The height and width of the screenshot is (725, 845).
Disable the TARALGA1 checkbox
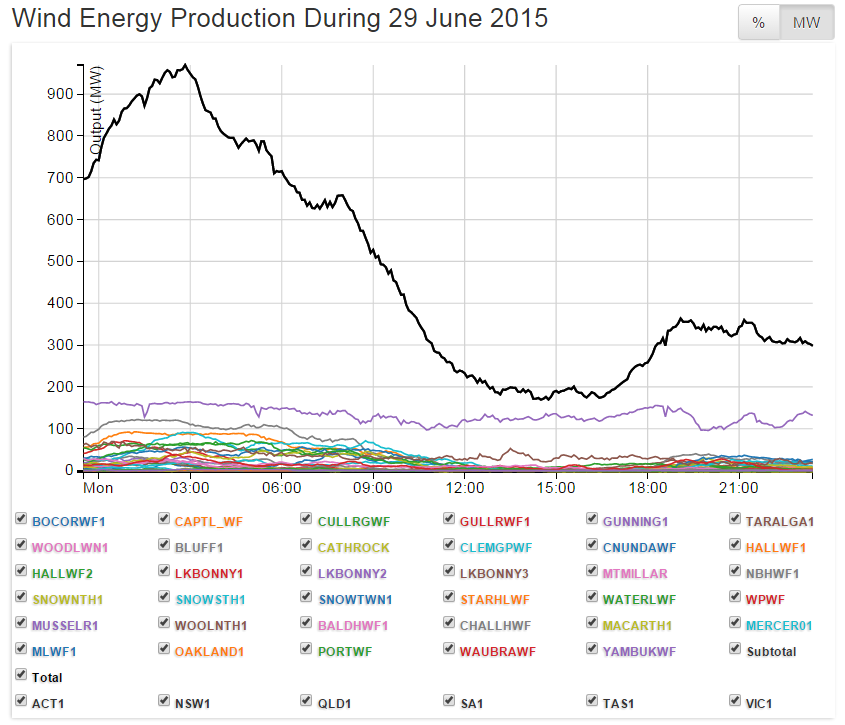(736, 520)
